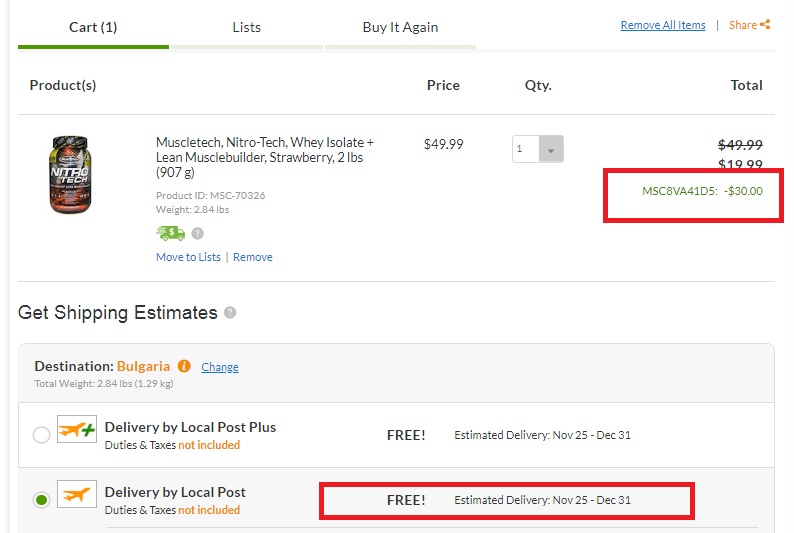Click the Delivery by Local Post airplane icon
Viewport: 794px width, 533px height.
[x=76, y=494]
